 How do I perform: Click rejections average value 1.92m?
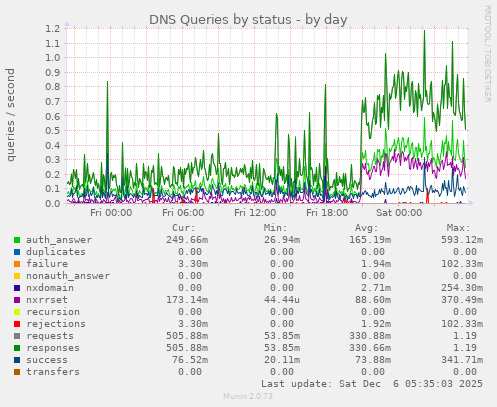(376, 324)
